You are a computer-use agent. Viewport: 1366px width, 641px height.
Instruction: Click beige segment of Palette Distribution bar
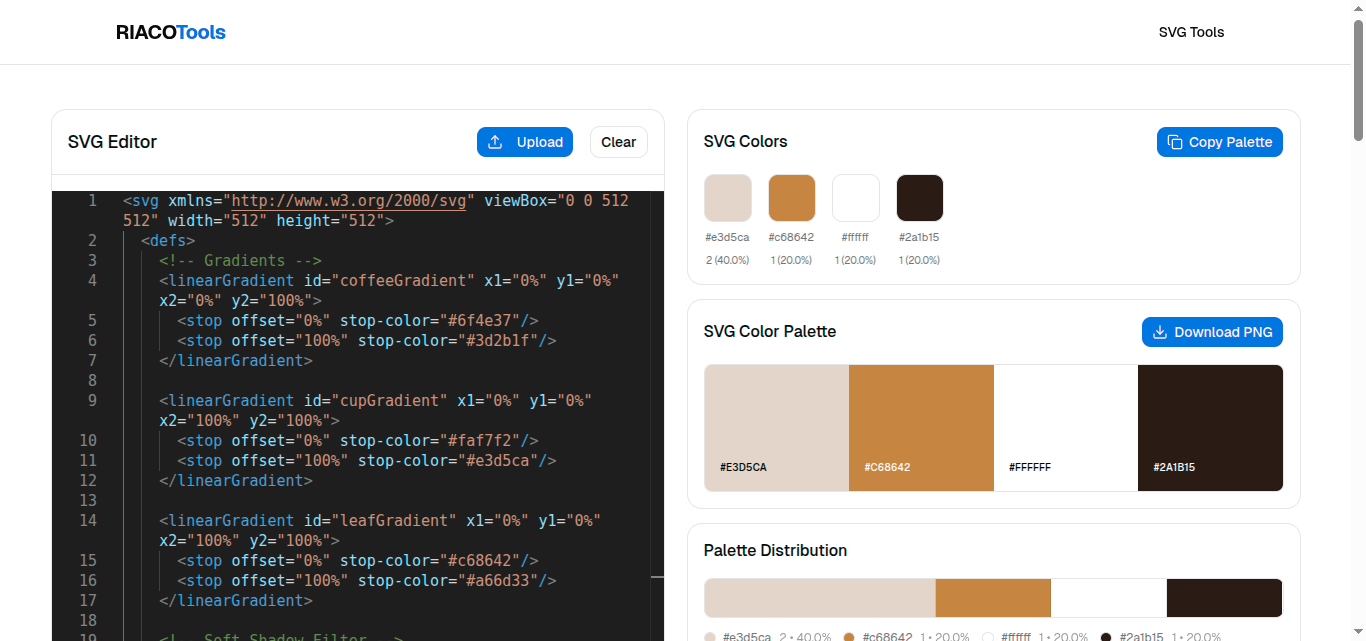[820, 598]
